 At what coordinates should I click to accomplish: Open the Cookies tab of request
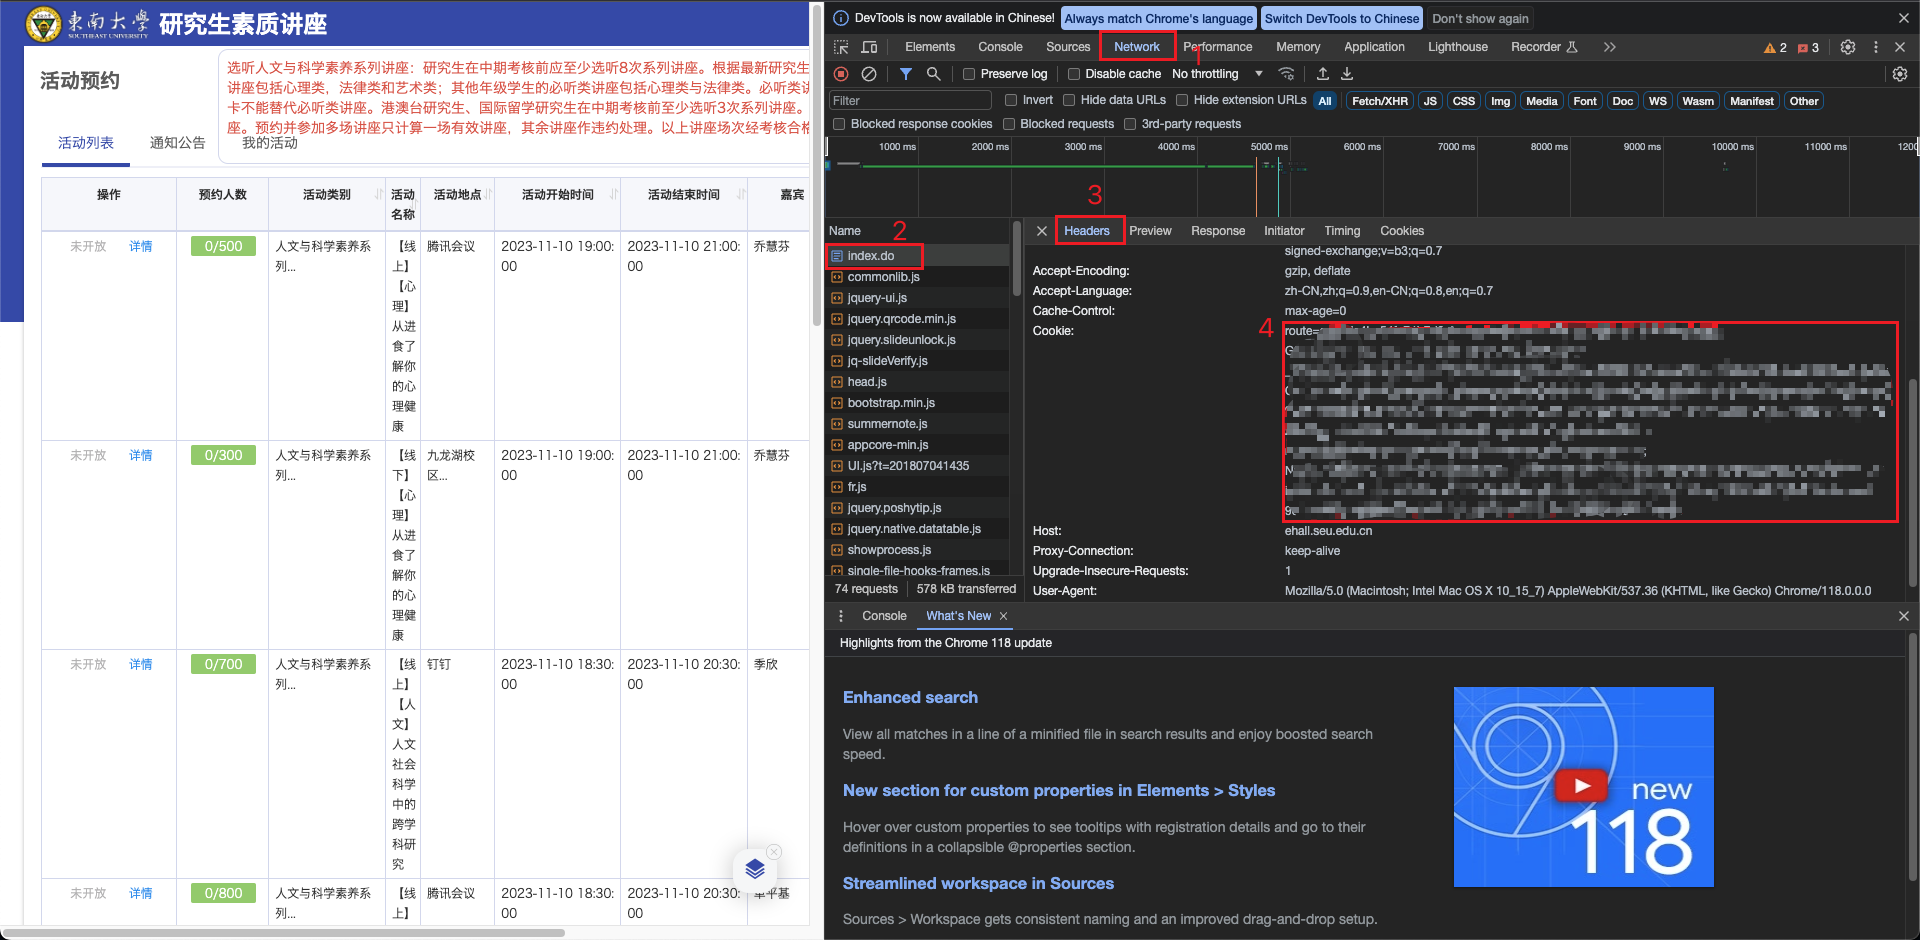tap(1402, 231)
